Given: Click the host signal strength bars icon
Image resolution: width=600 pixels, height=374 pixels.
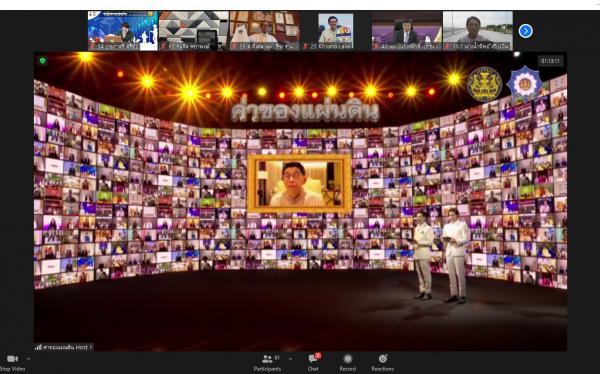Looking at the screenshot, I should point(38,347).
